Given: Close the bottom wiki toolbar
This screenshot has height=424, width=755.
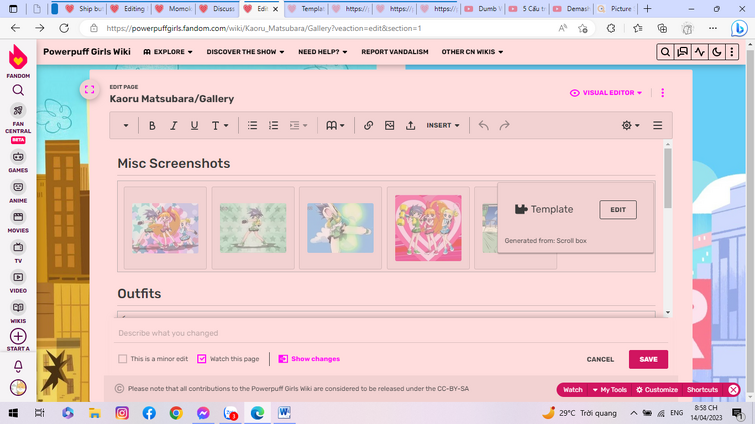Looking at the screenshot, I should coord(733,390).
